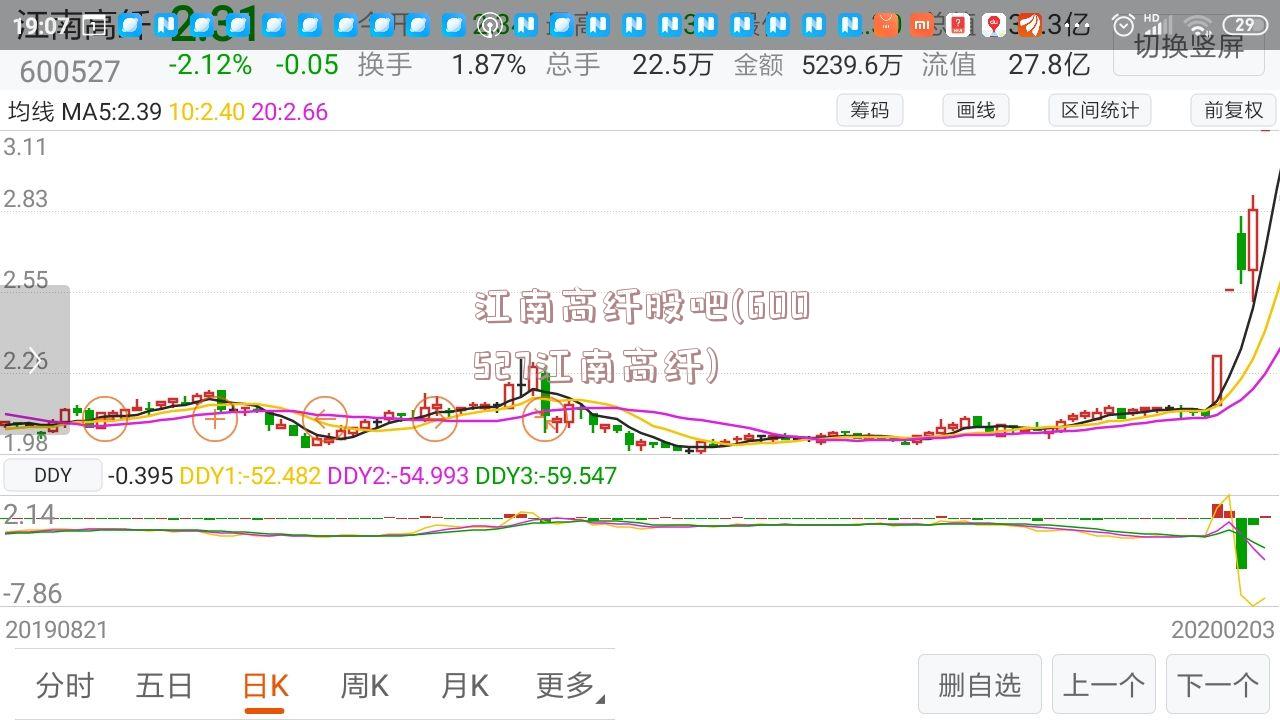Viewport: 1280px width, 720px height.
Task: Select the 日K tab
Action: [265, 685]
